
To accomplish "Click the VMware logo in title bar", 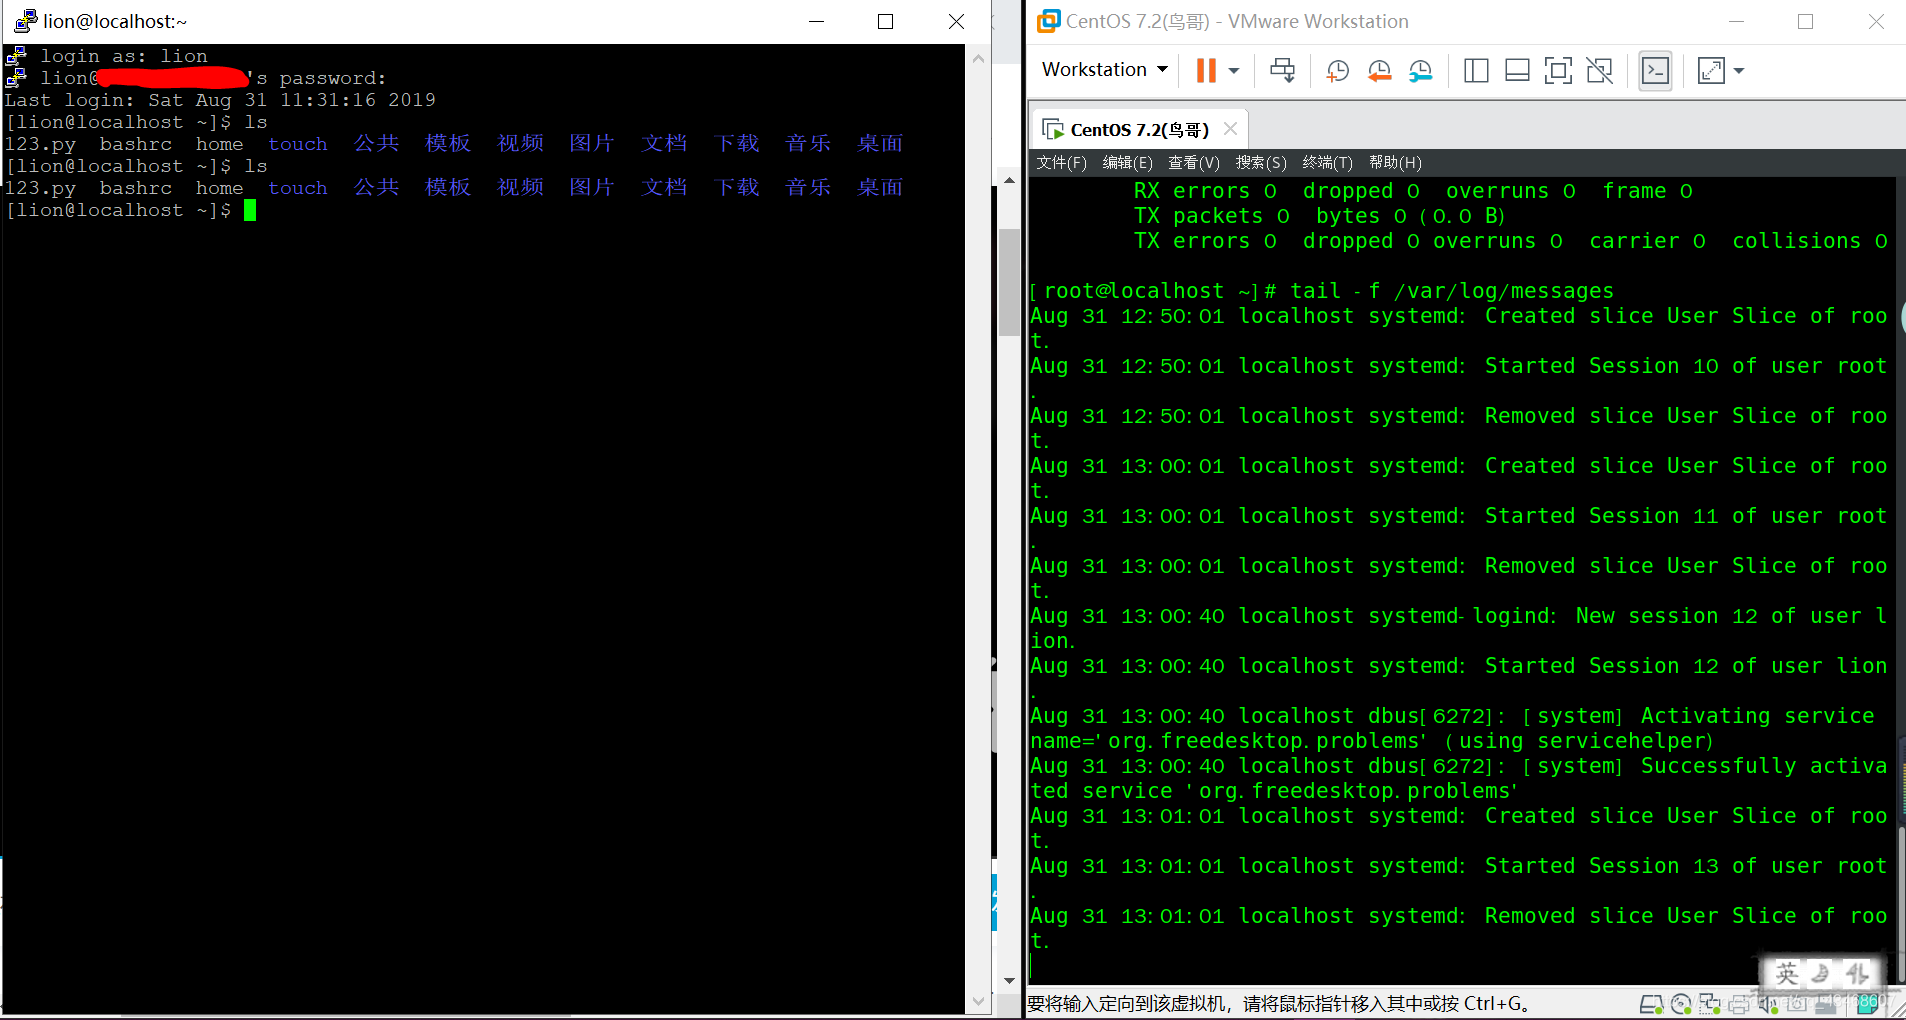I will (1048, 21).
